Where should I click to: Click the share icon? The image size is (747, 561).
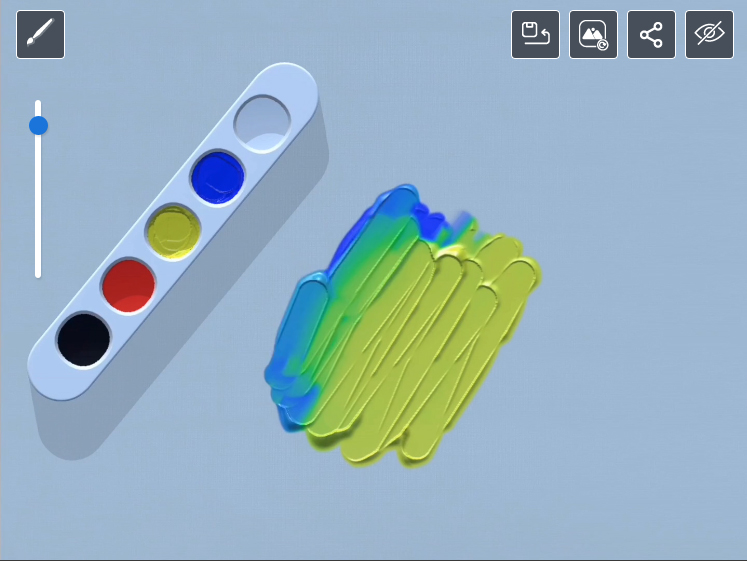(x=651, y=35)
